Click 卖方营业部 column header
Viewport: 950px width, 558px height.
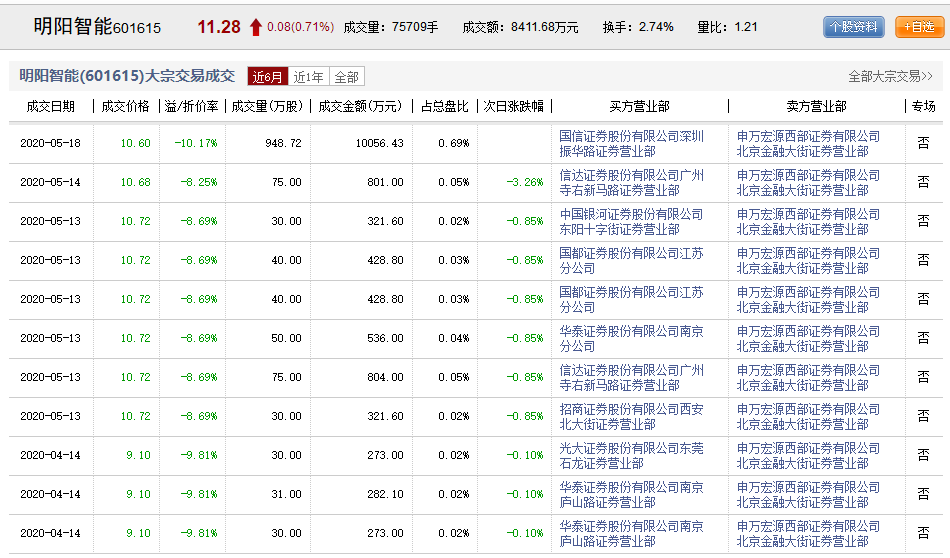(816, 107)
